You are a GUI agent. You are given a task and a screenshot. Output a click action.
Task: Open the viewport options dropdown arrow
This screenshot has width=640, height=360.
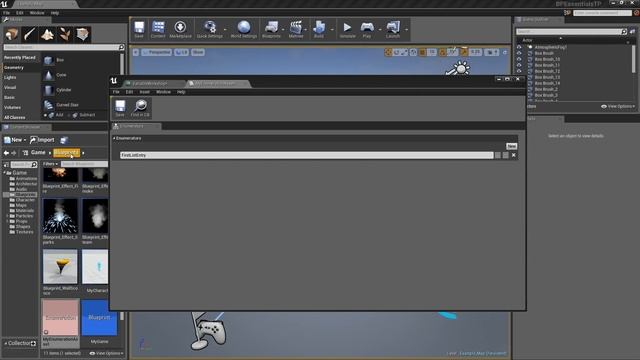tap(136, 52)
